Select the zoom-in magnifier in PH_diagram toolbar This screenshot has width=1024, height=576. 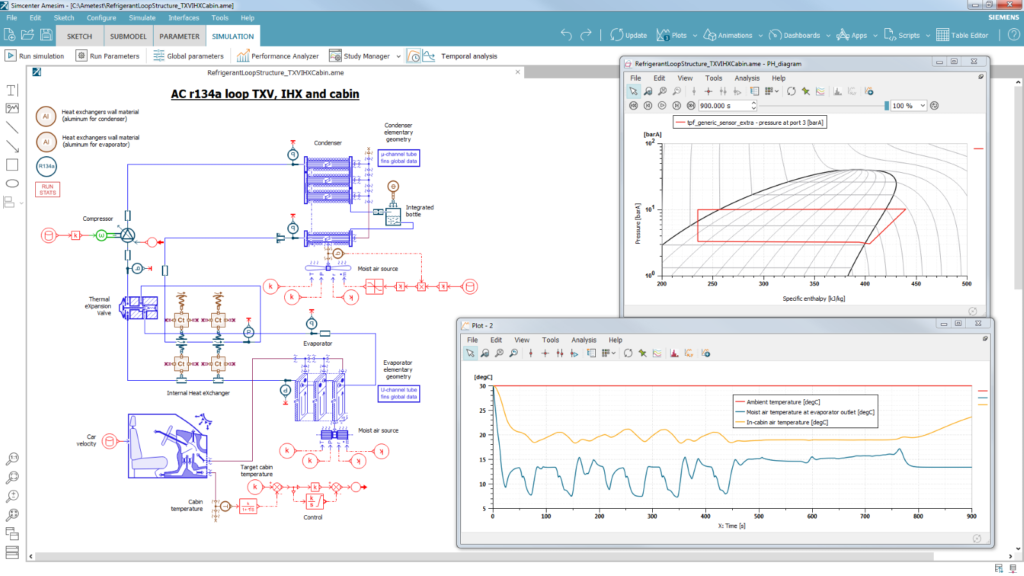coord(662,90)
